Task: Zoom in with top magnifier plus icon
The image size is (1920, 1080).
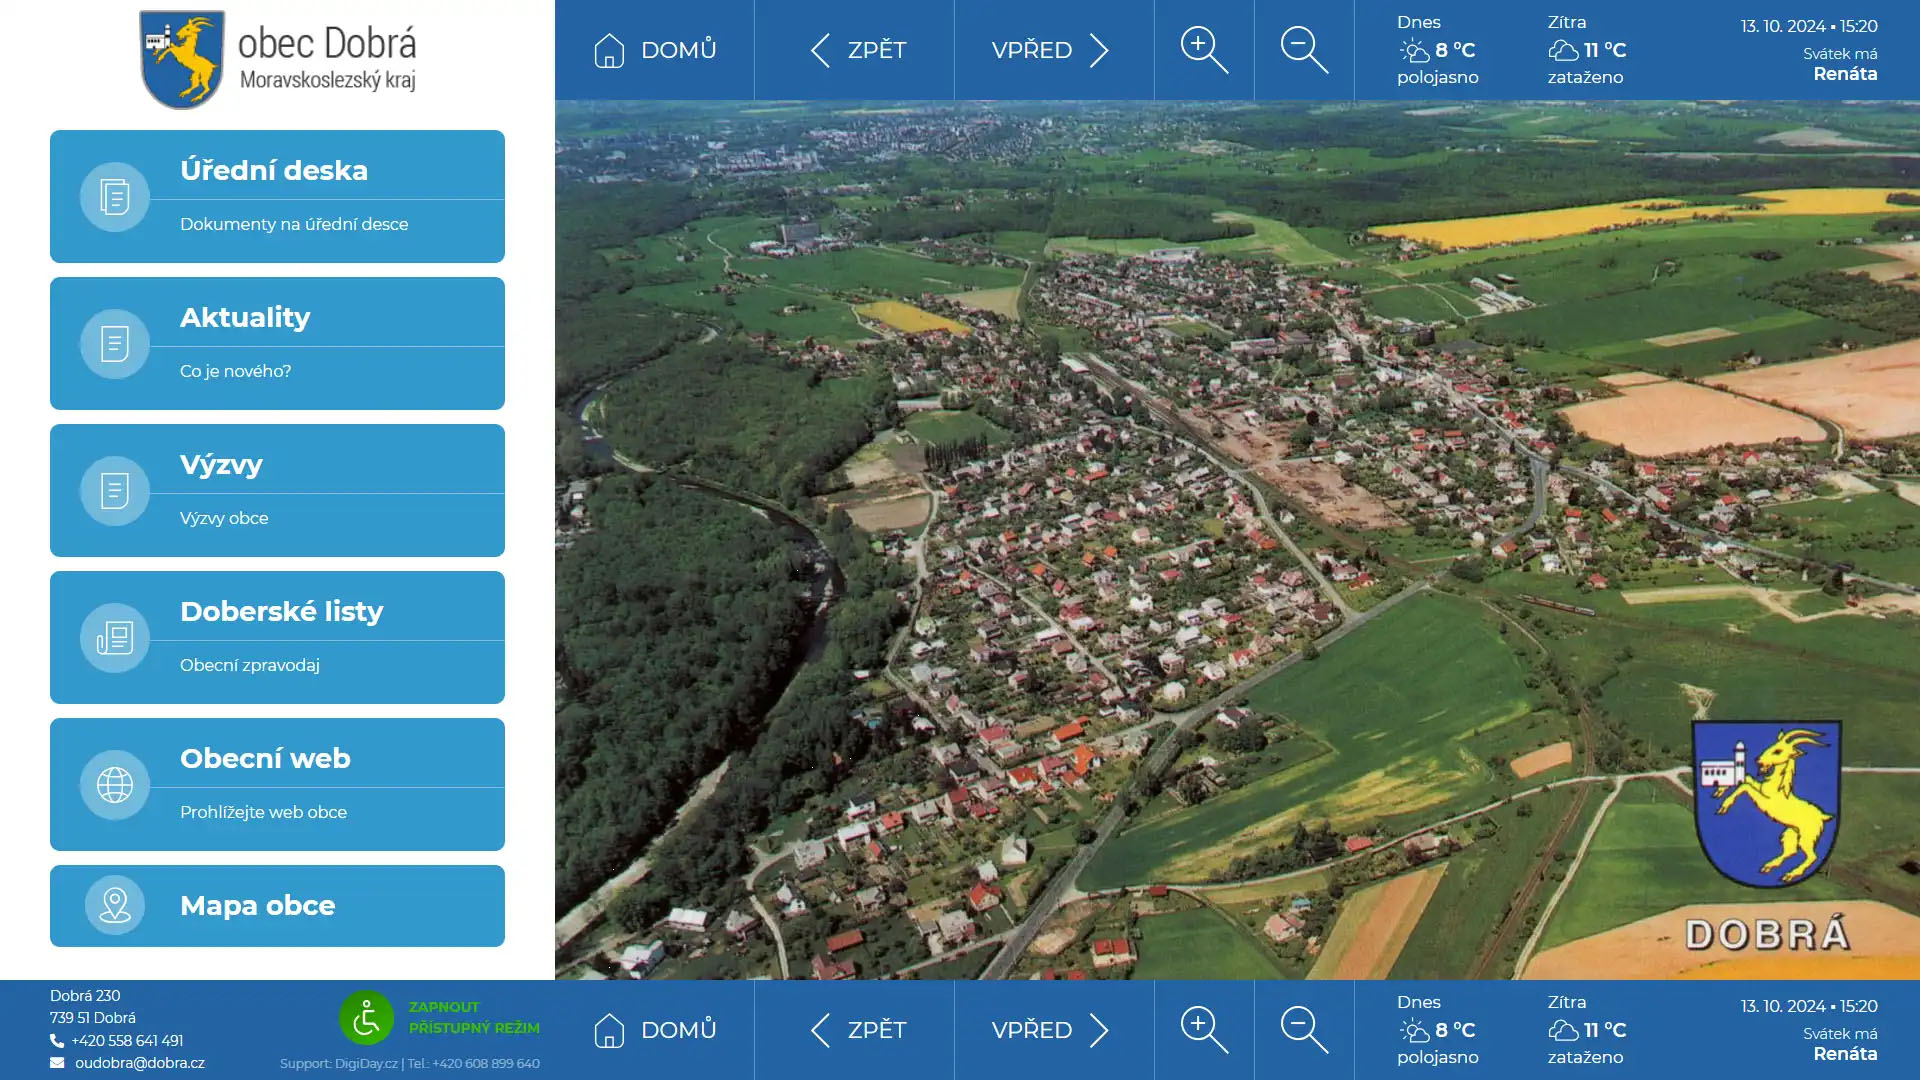Action: click(1204, 50)
